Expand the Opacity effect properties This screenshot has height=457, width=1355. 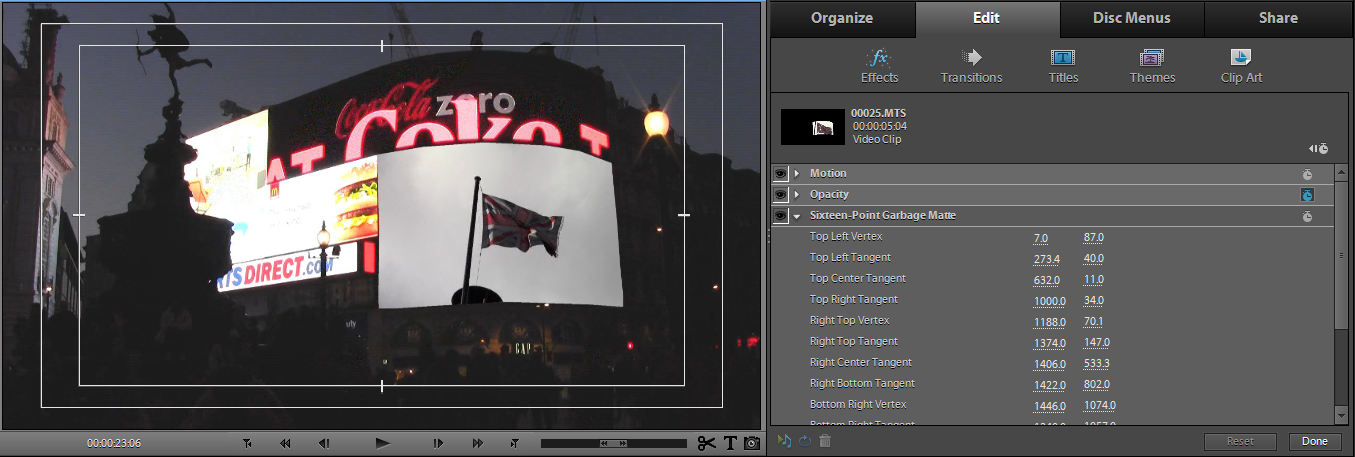[x=797, y=195]
